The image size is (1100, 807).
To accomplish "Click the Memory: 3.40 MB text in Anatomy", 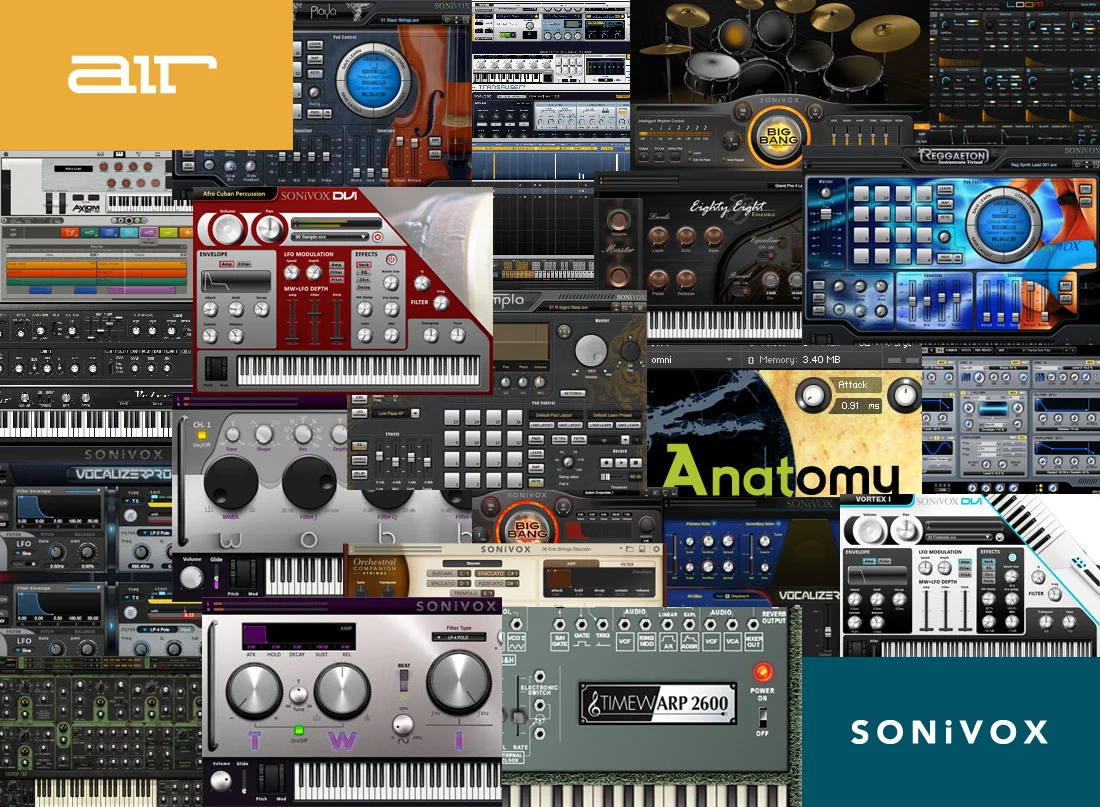I will (799, 360).
